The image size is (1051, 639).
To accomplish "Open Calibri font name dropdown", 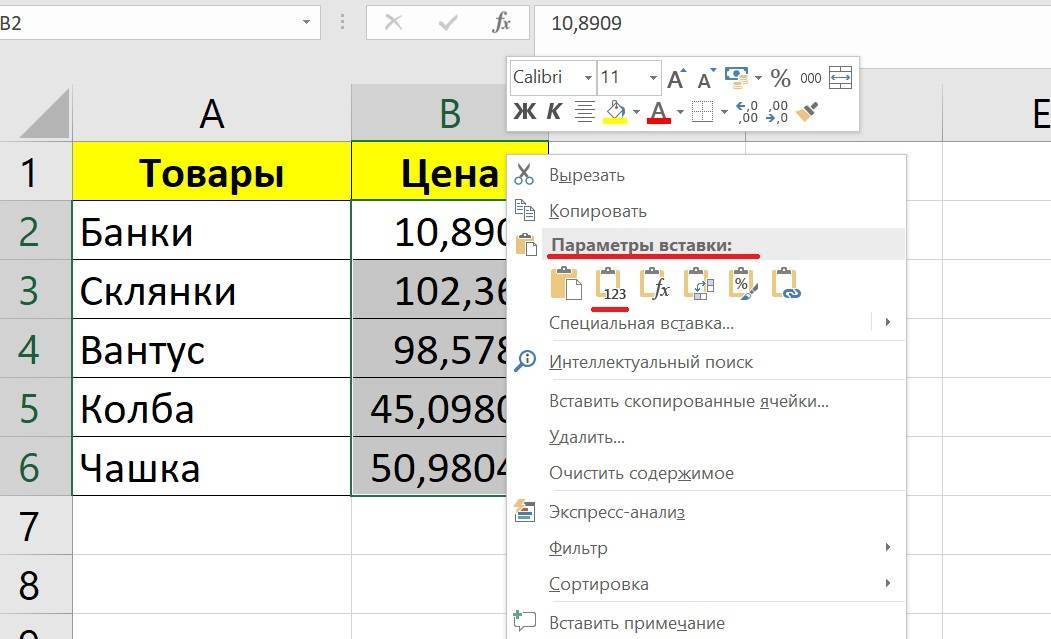I will pos(587,78).
